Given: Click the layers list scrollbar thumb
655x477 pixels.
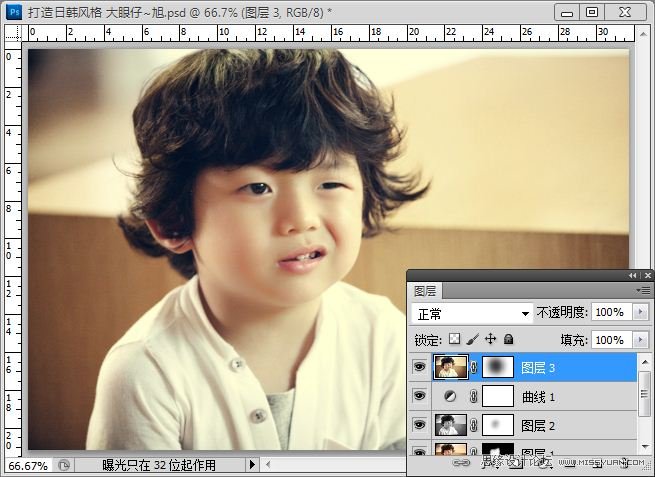Looking at the screenshot, I should click(645, 394).
